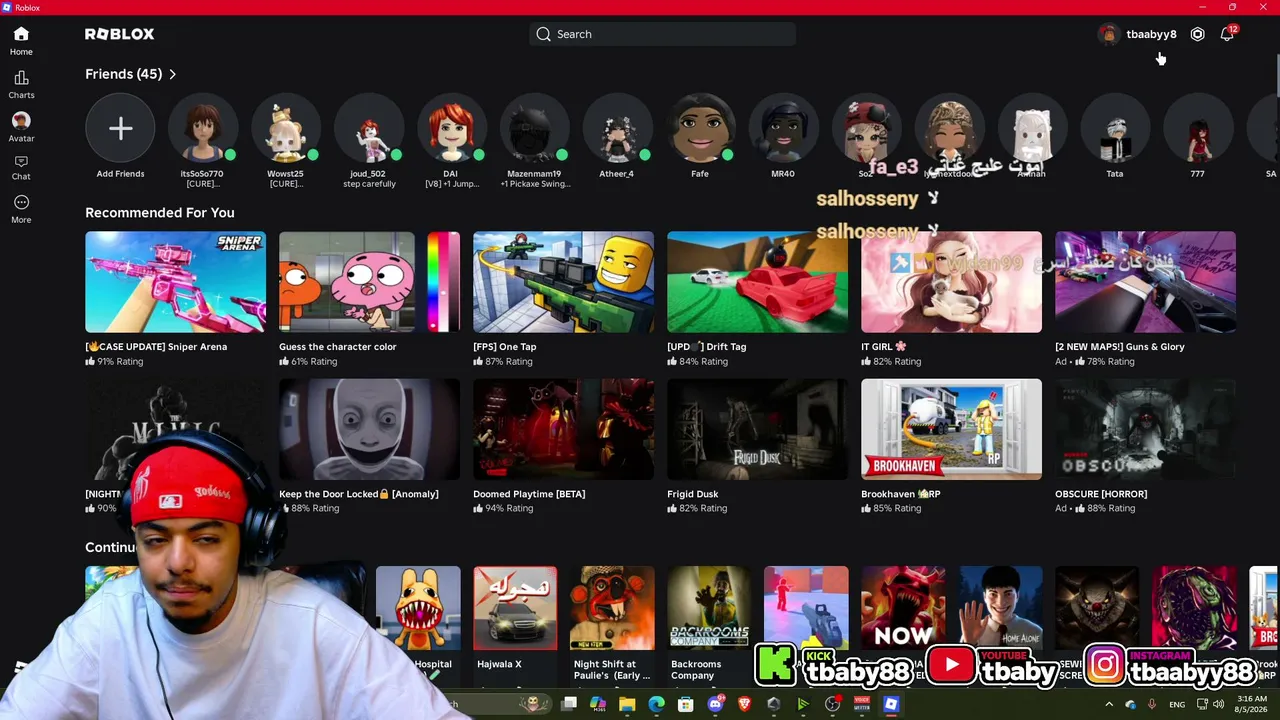This screenshot has width=1280, height=720.
Task: Open friend Fafe's avatar
Action: coord(701,128)
